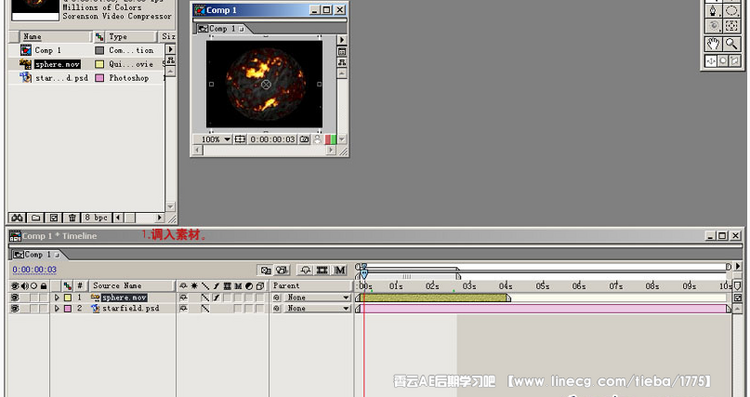
Task: Take snapshot with camera icon in Comp viewer
Action: [x=304, y=139]
